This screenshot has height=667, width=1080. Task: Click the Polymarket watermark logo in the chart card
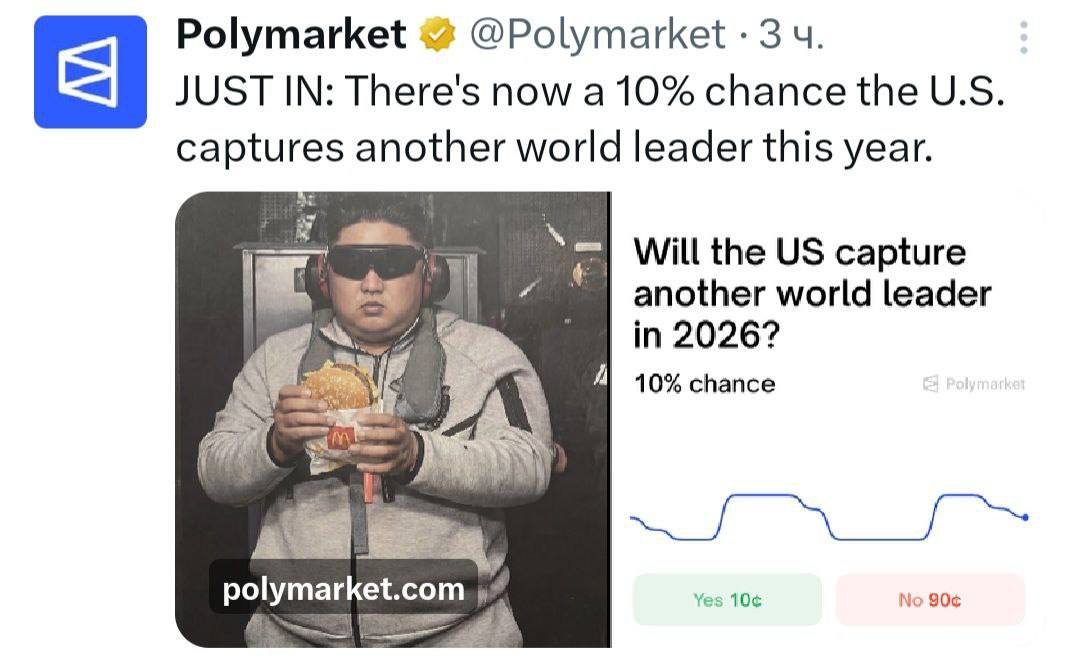click(x=974, y=384)
